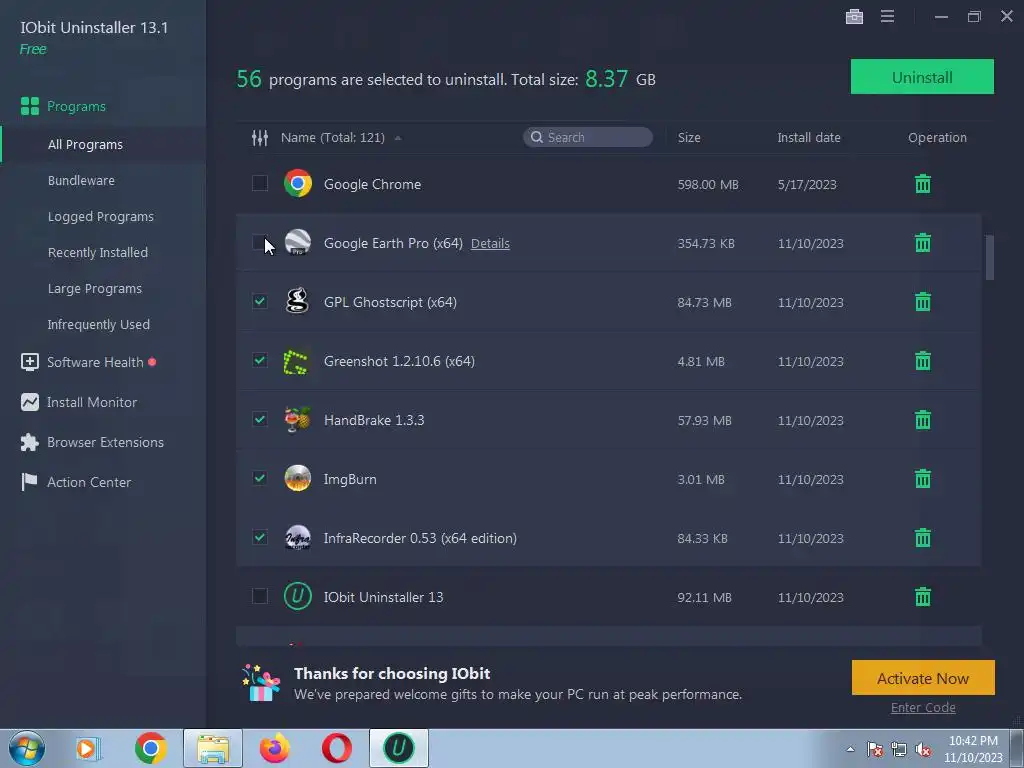1024x768 pixels.
Task: Show hidden tray icons arrow
Action: [850, 749]
